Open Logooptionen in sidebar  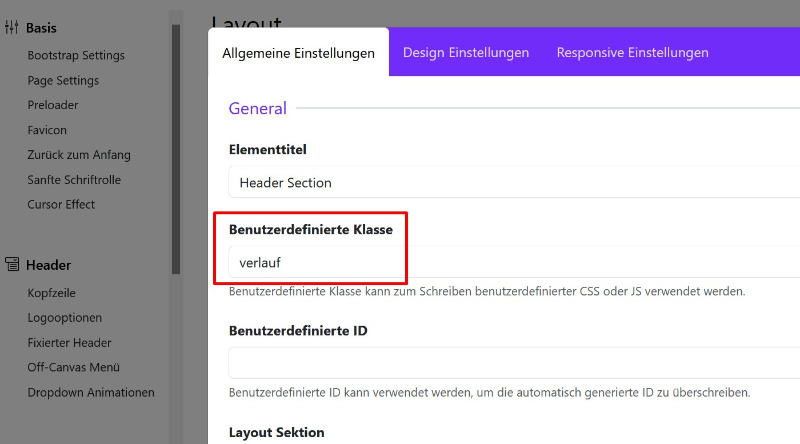65,318
